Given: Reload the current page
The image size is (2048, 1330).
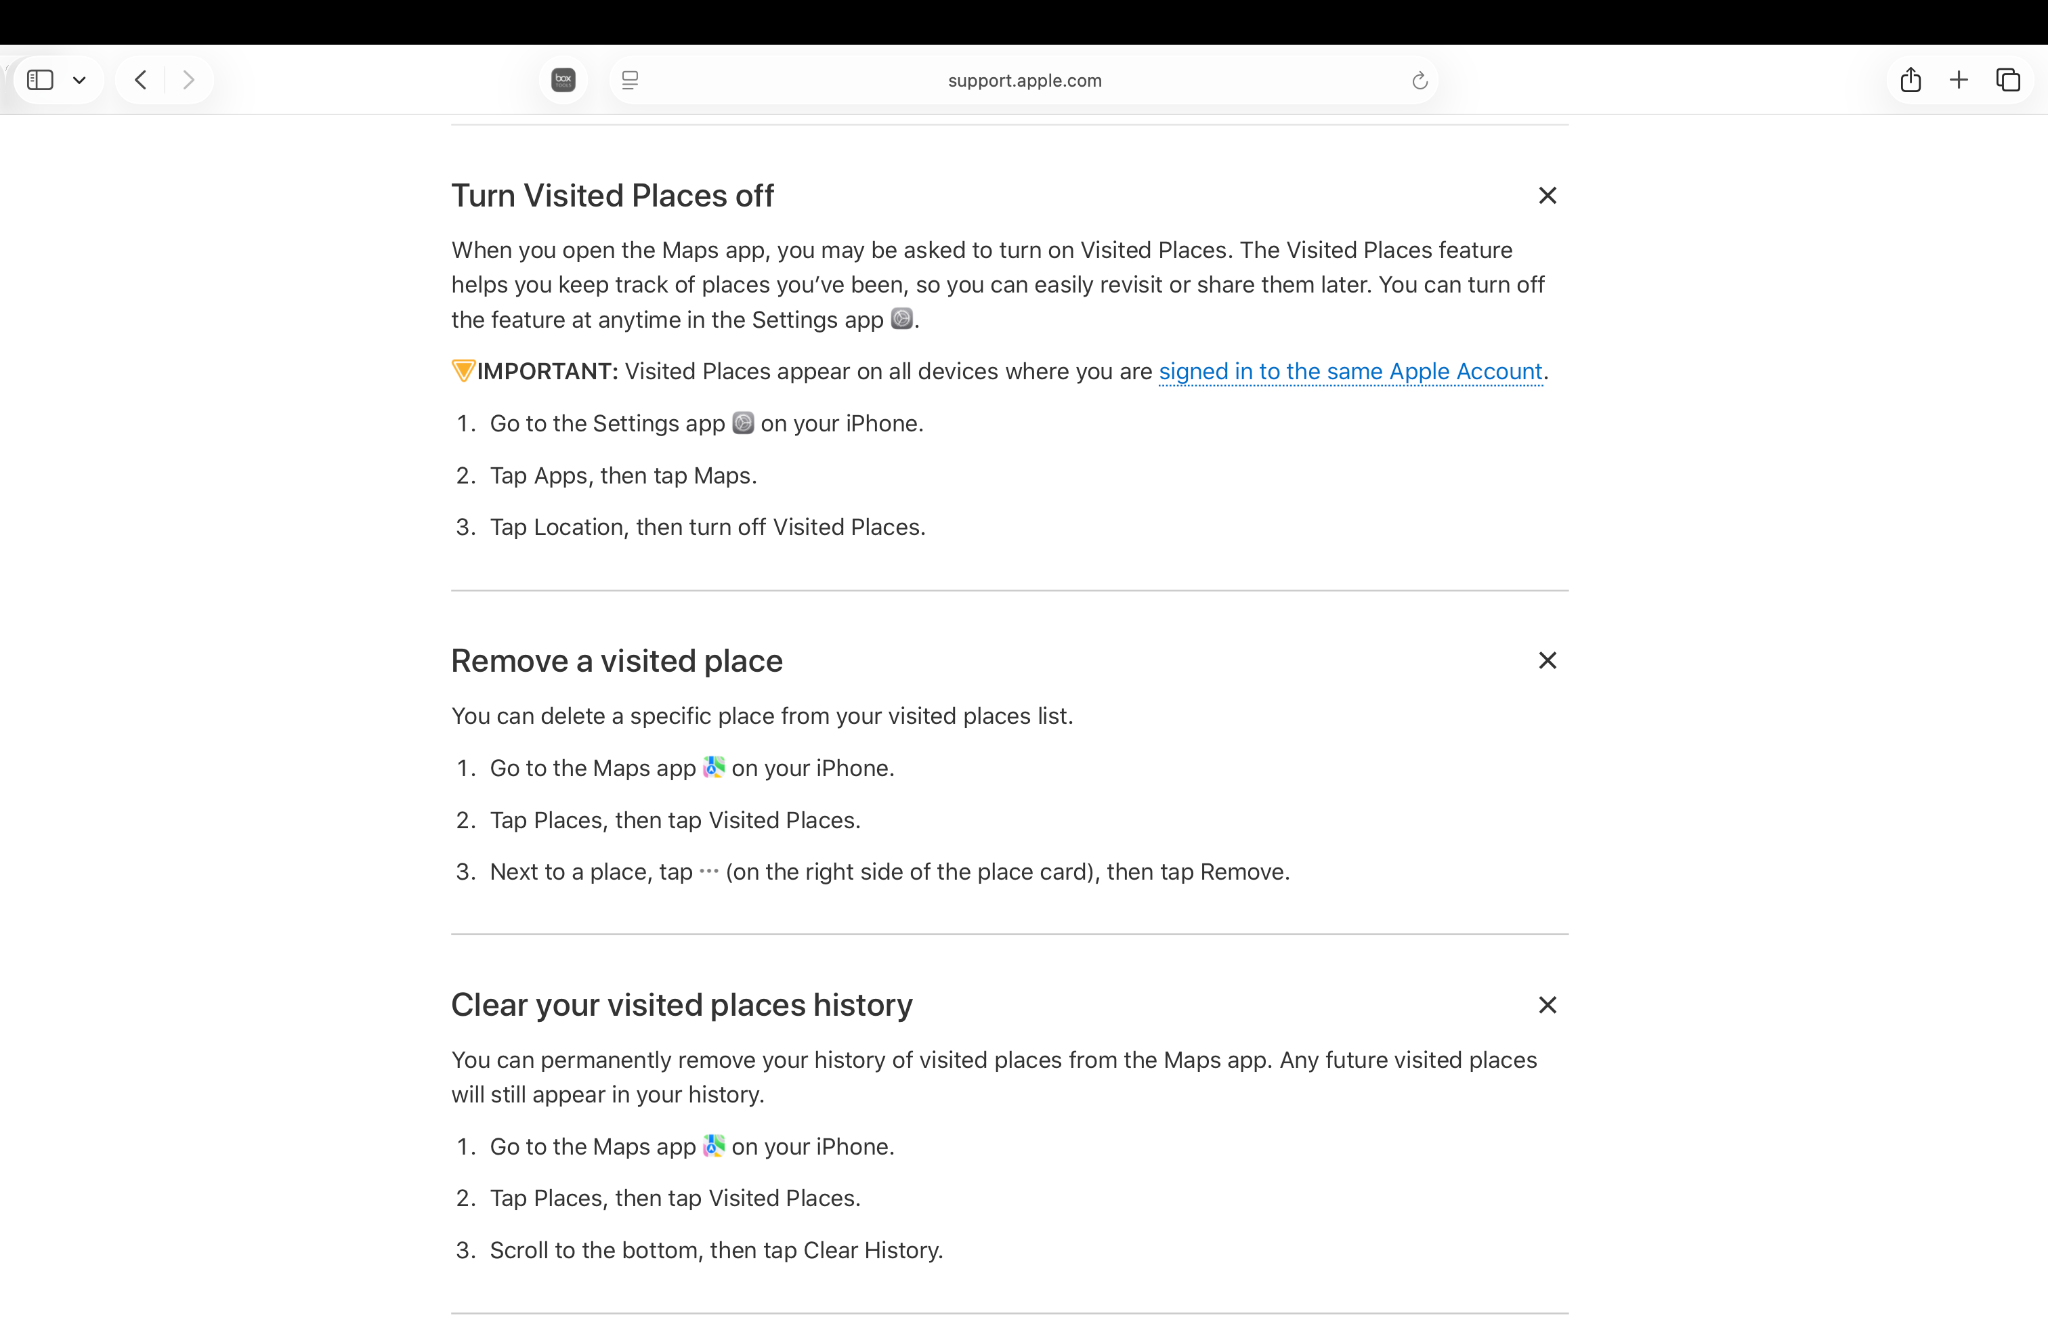Looking at the screenshot, I should 1419,80.
